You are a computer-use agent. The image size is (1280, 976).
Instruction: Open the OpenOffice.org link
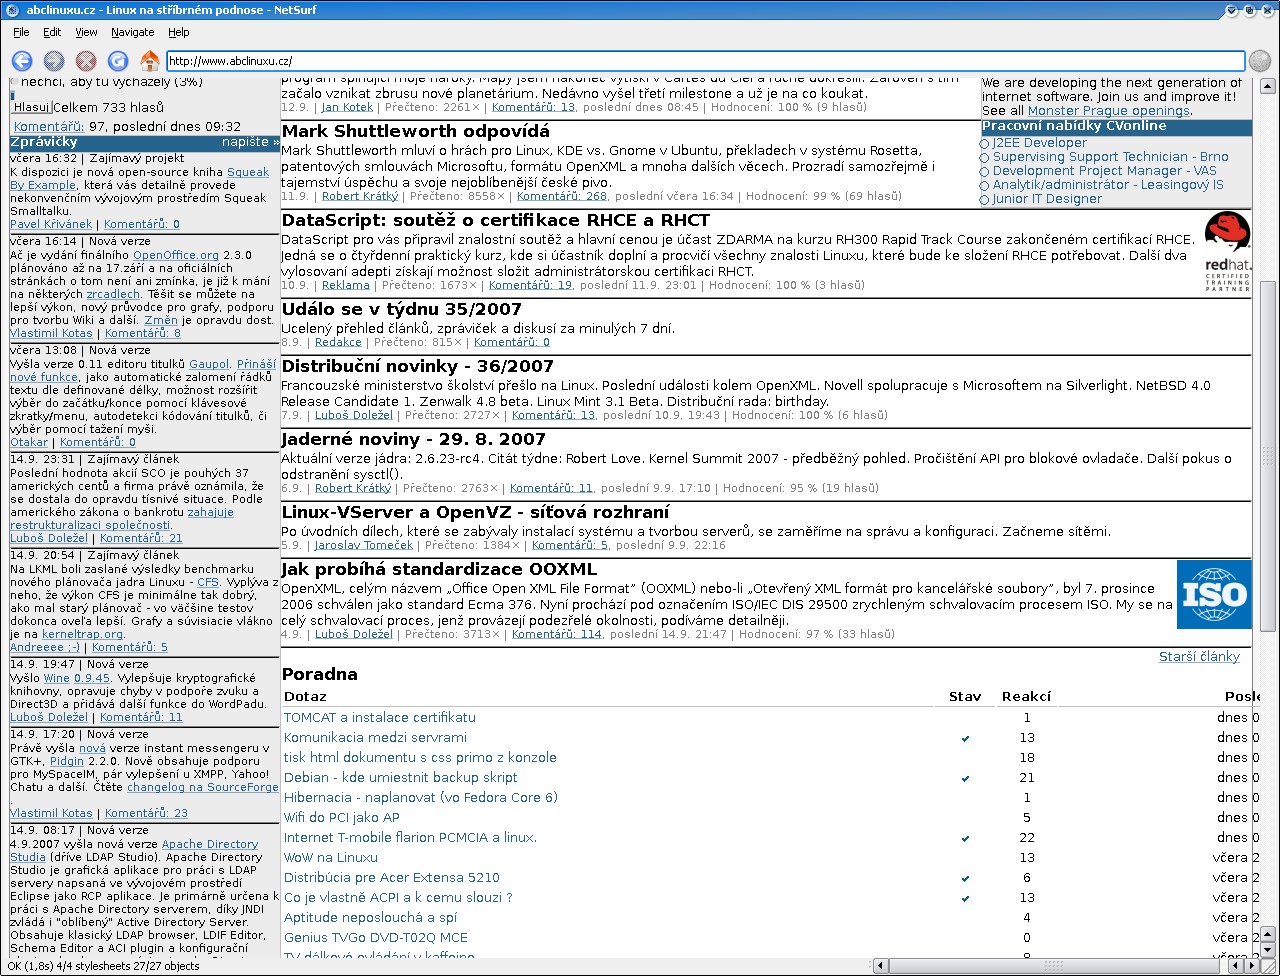[176, 255]
